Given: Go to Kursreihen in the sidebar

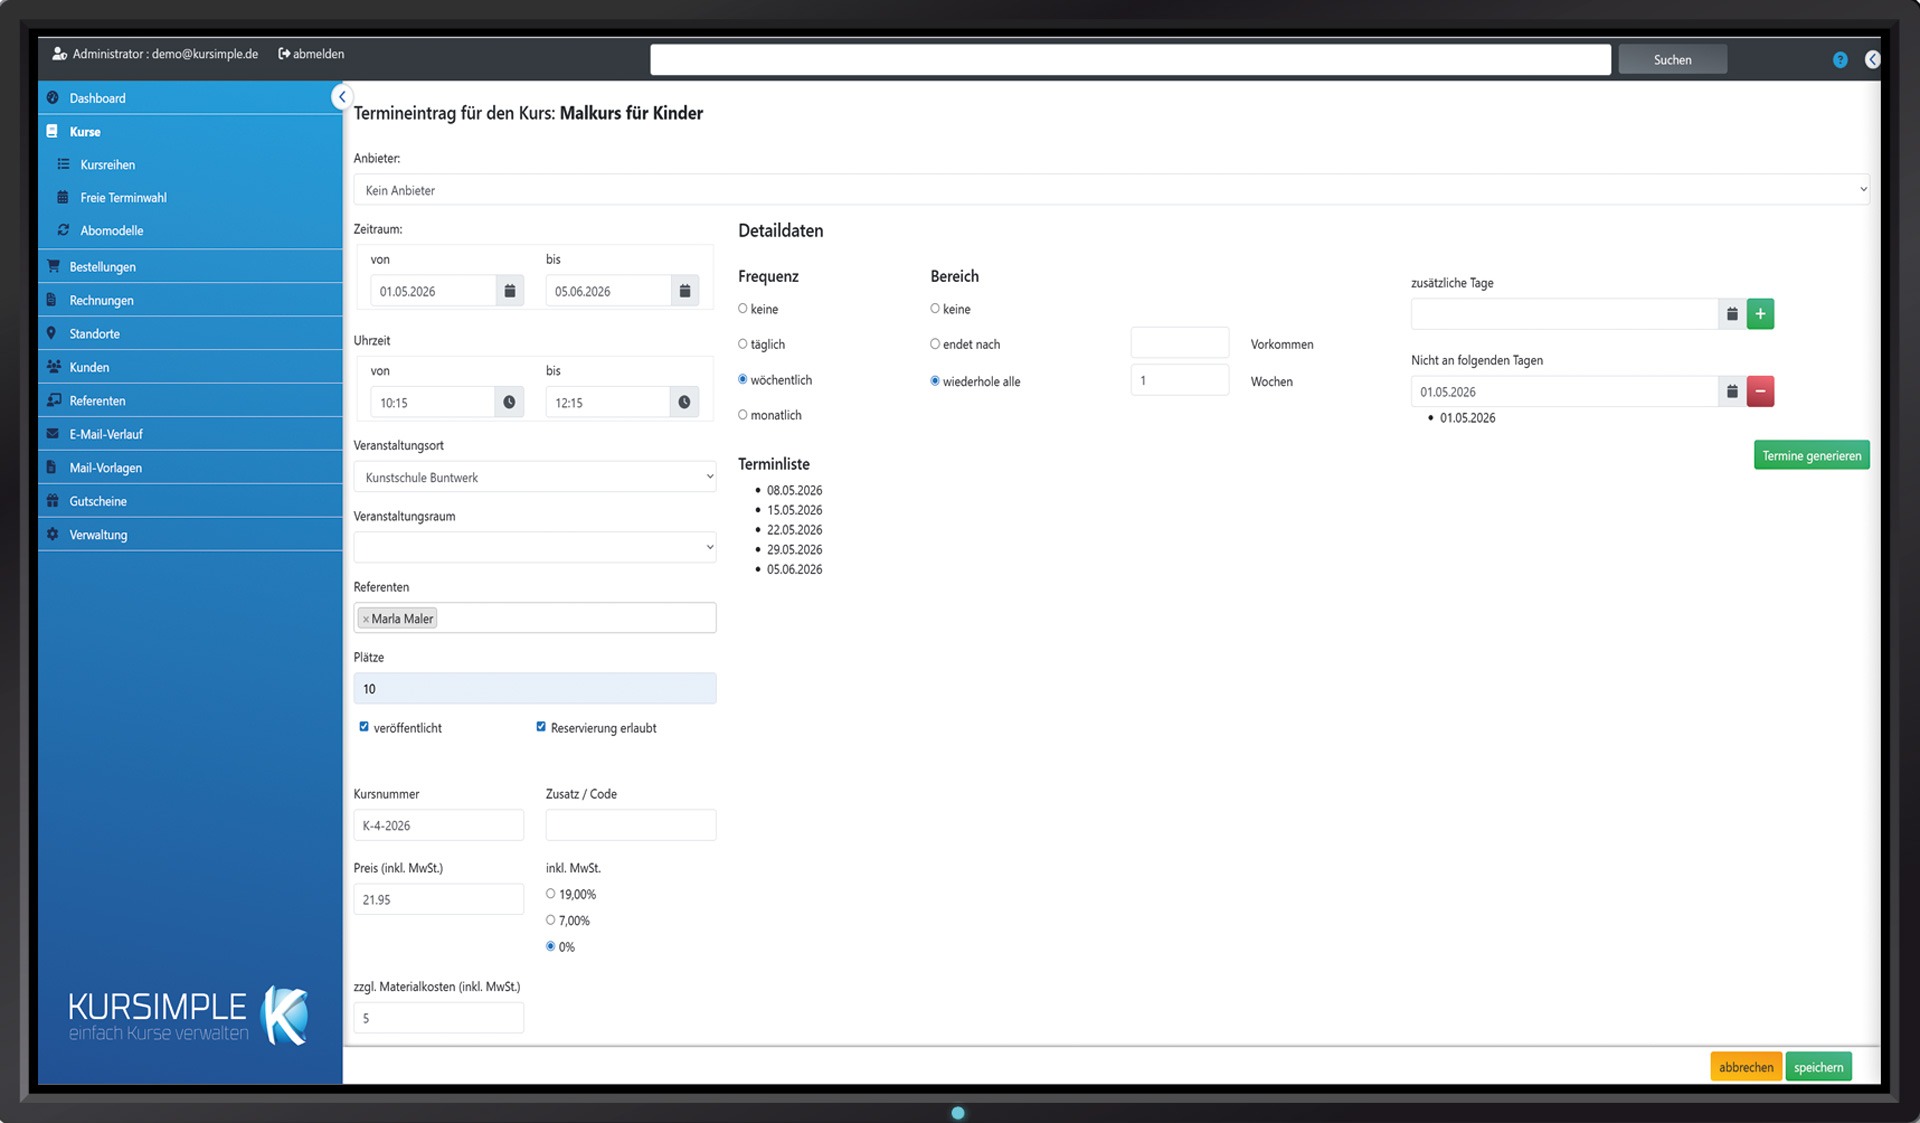Looking at the screenshot, I should (107, 165).
